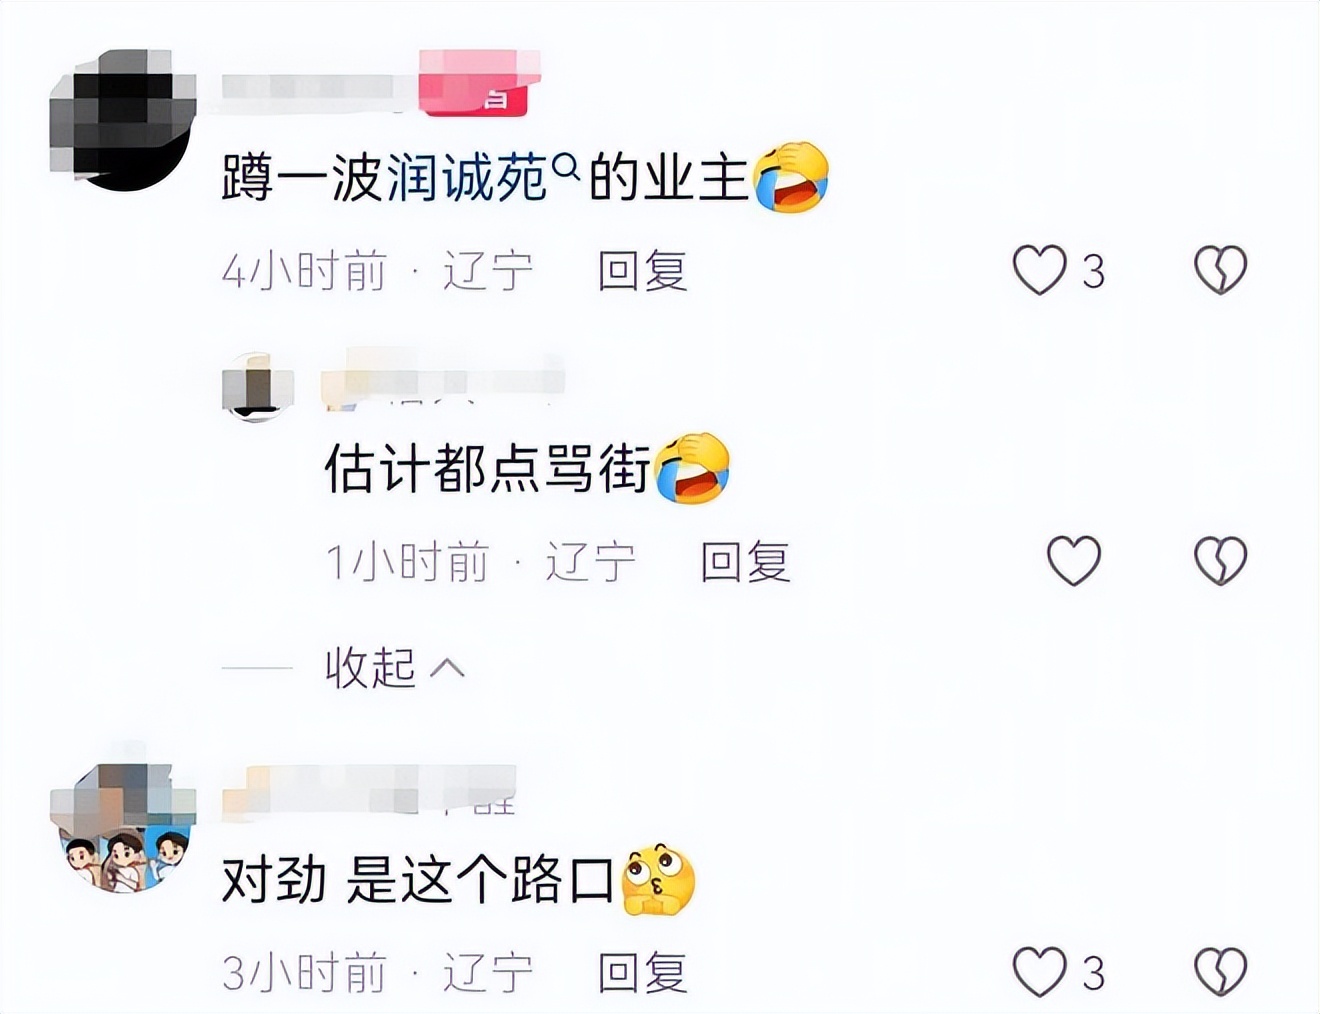The height and width of the screenshot is (1014, 1320).
Task: Reply to the 4小时前 comment
Action: pyautogui.click(x=643, y=271)
